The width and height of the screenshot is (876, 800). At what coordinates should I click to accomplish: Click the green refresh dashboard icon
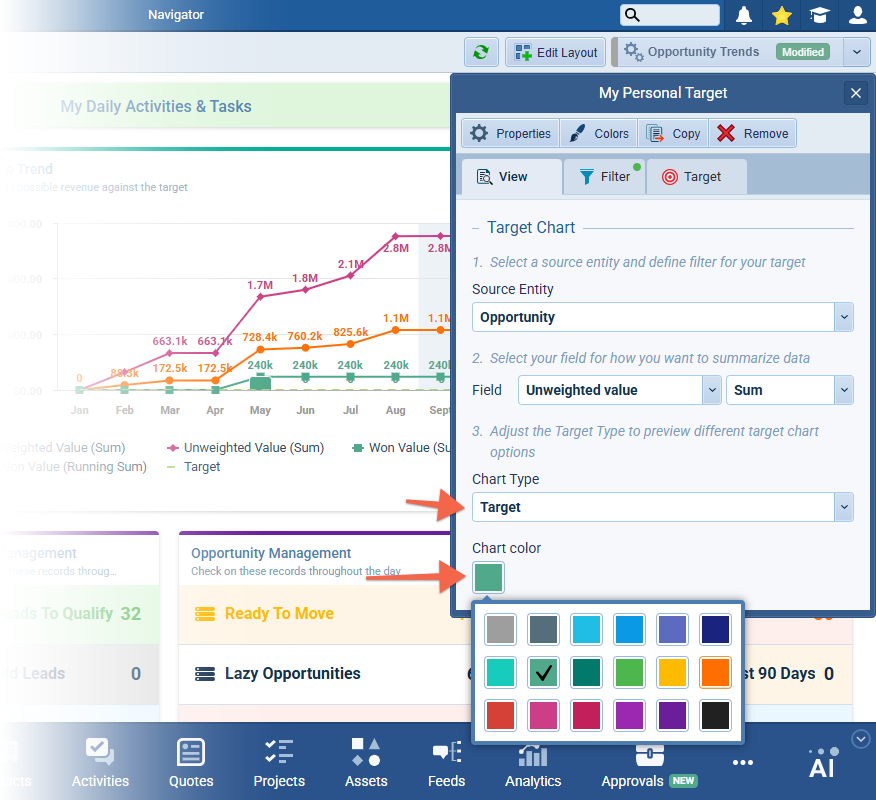tap(481, 52)
